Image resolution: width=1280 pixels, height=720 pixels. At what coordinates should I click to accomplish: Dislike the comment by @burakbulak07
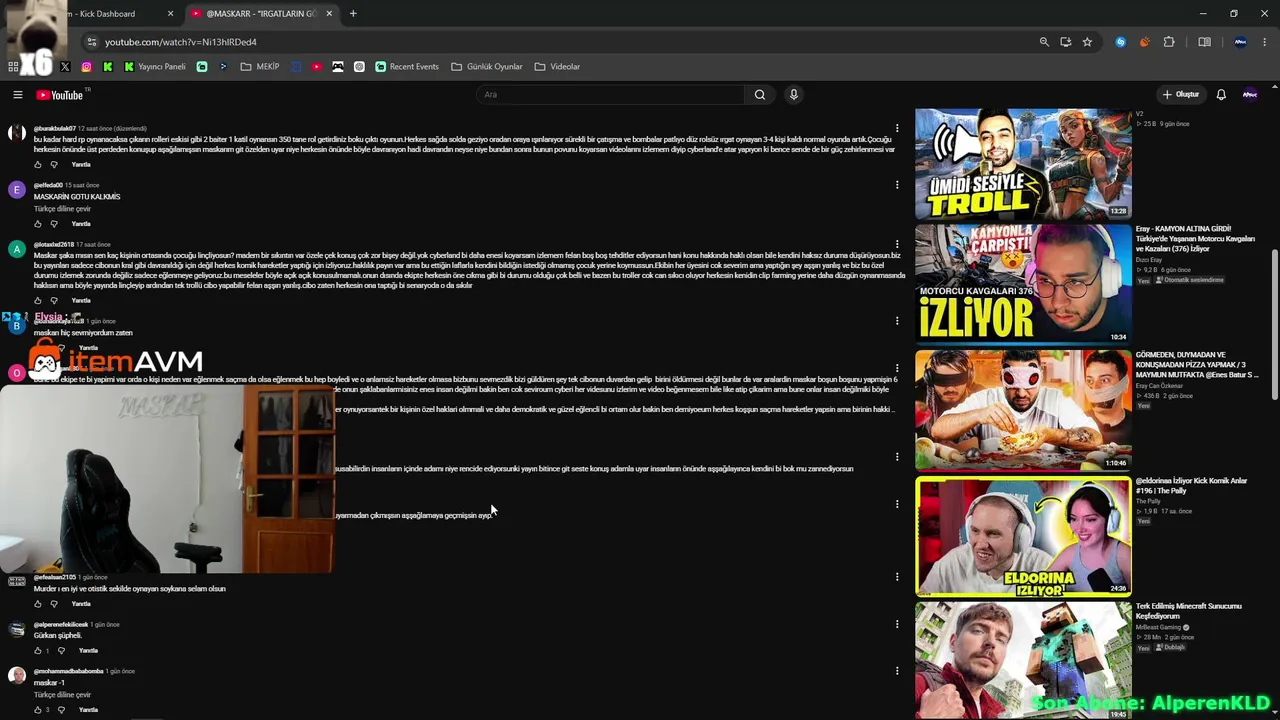pyautogui.click(x=54, y=165)
